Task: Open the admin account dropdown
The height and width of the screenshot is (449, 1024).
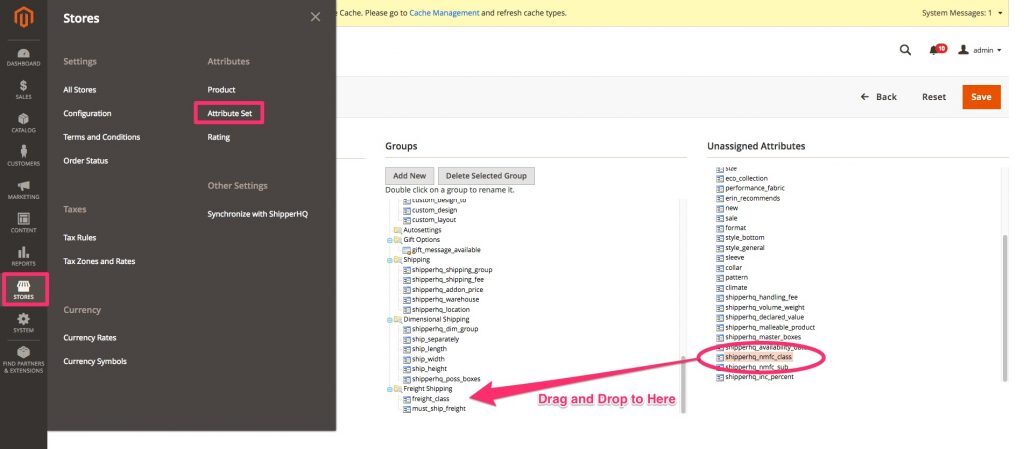Action: tap(980, 49)
